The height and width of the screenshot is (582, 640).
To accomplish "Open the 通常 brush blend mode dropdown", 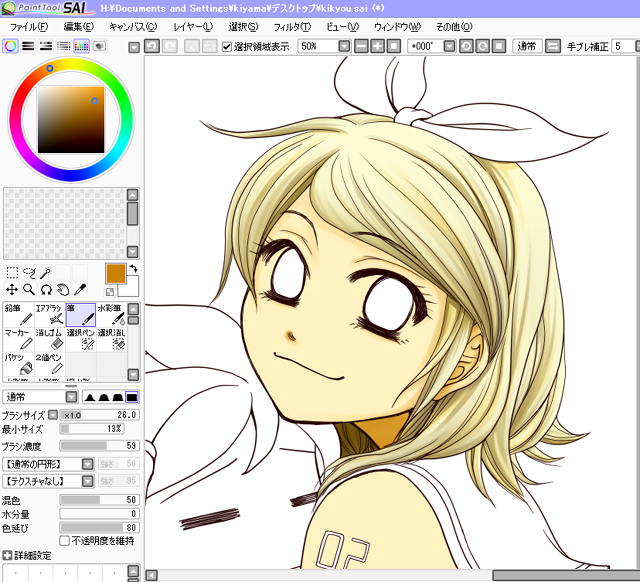I will coord(71,397).
